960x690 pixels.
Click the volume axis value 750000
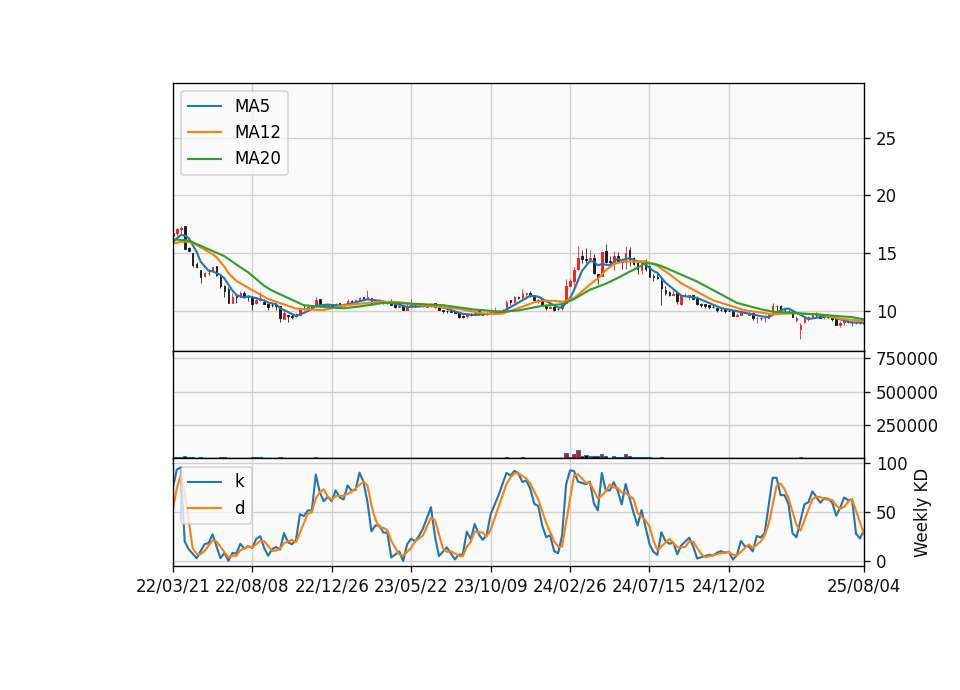(x=907, y=359)
